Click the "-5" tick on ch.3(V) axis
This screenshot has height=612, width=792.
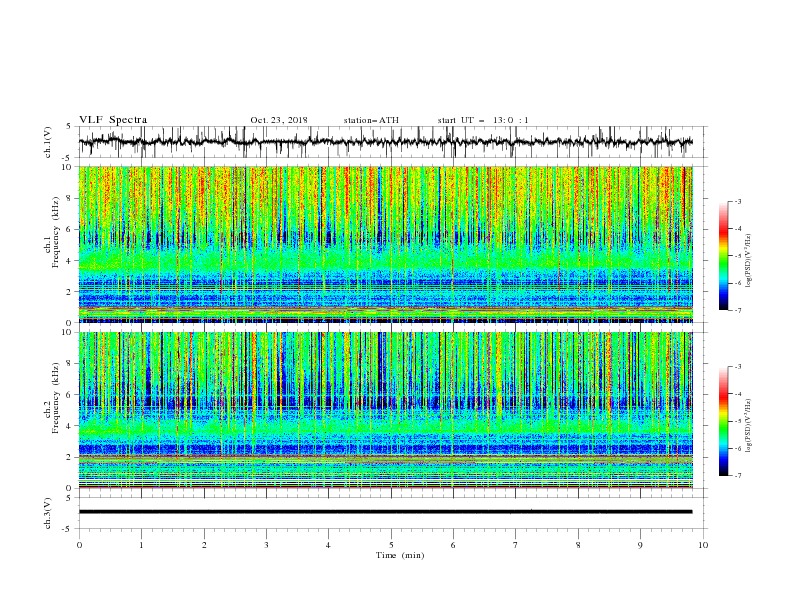pyautogui.click(x=68, y=529)
